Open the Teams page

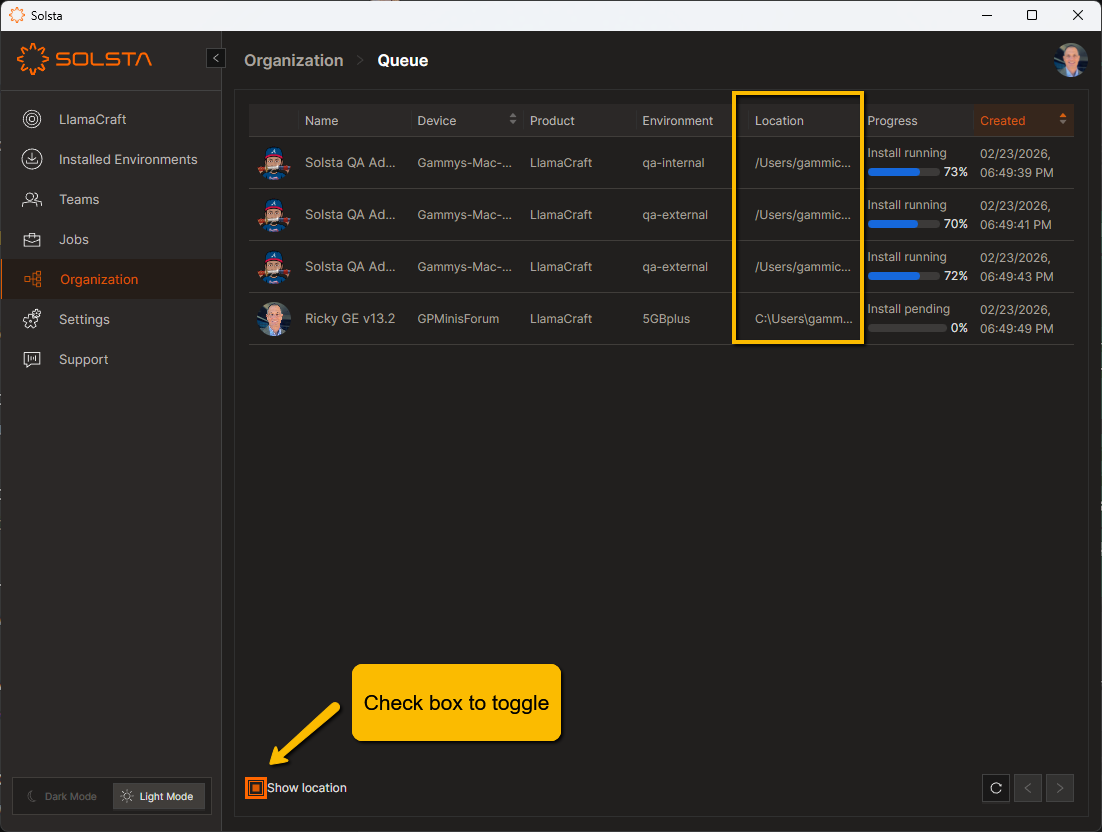click(x=111, y=200)
